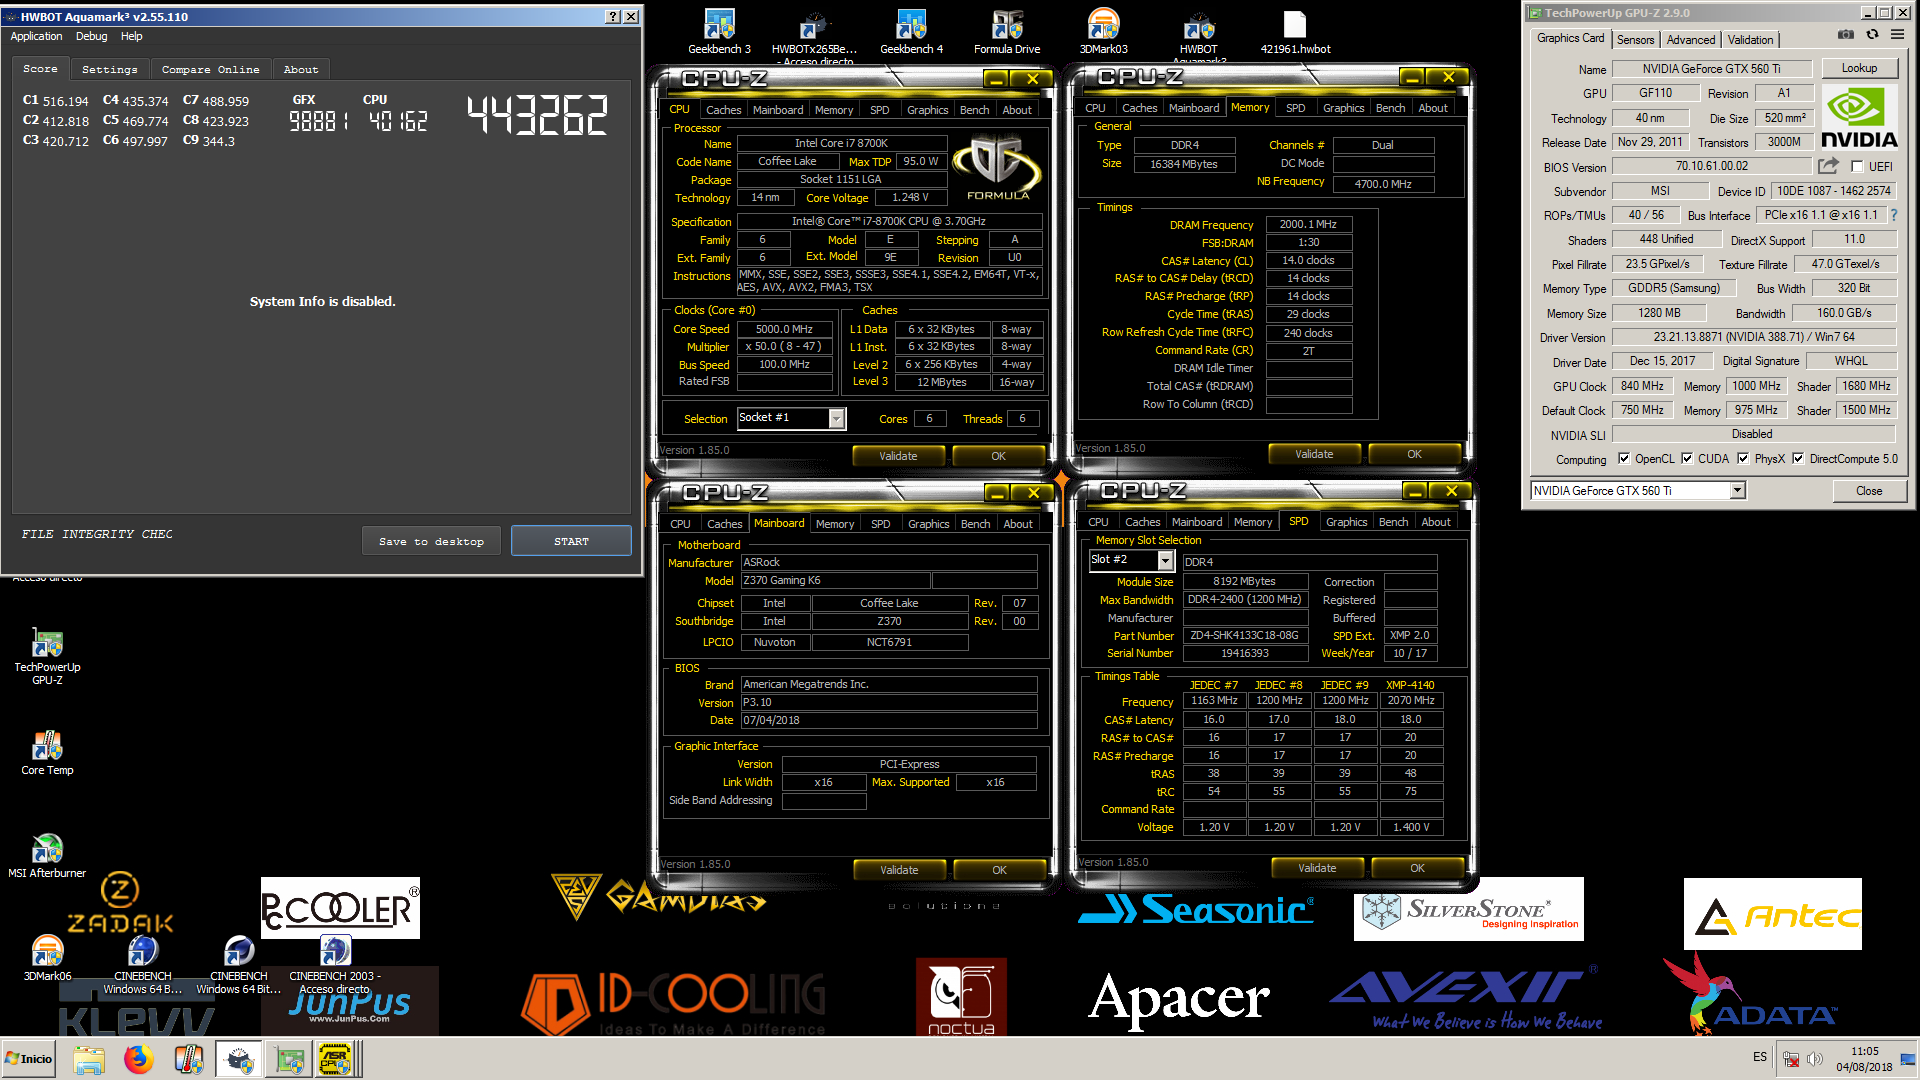Open the Core Temp desktop shortcut

tap(47, 753)
